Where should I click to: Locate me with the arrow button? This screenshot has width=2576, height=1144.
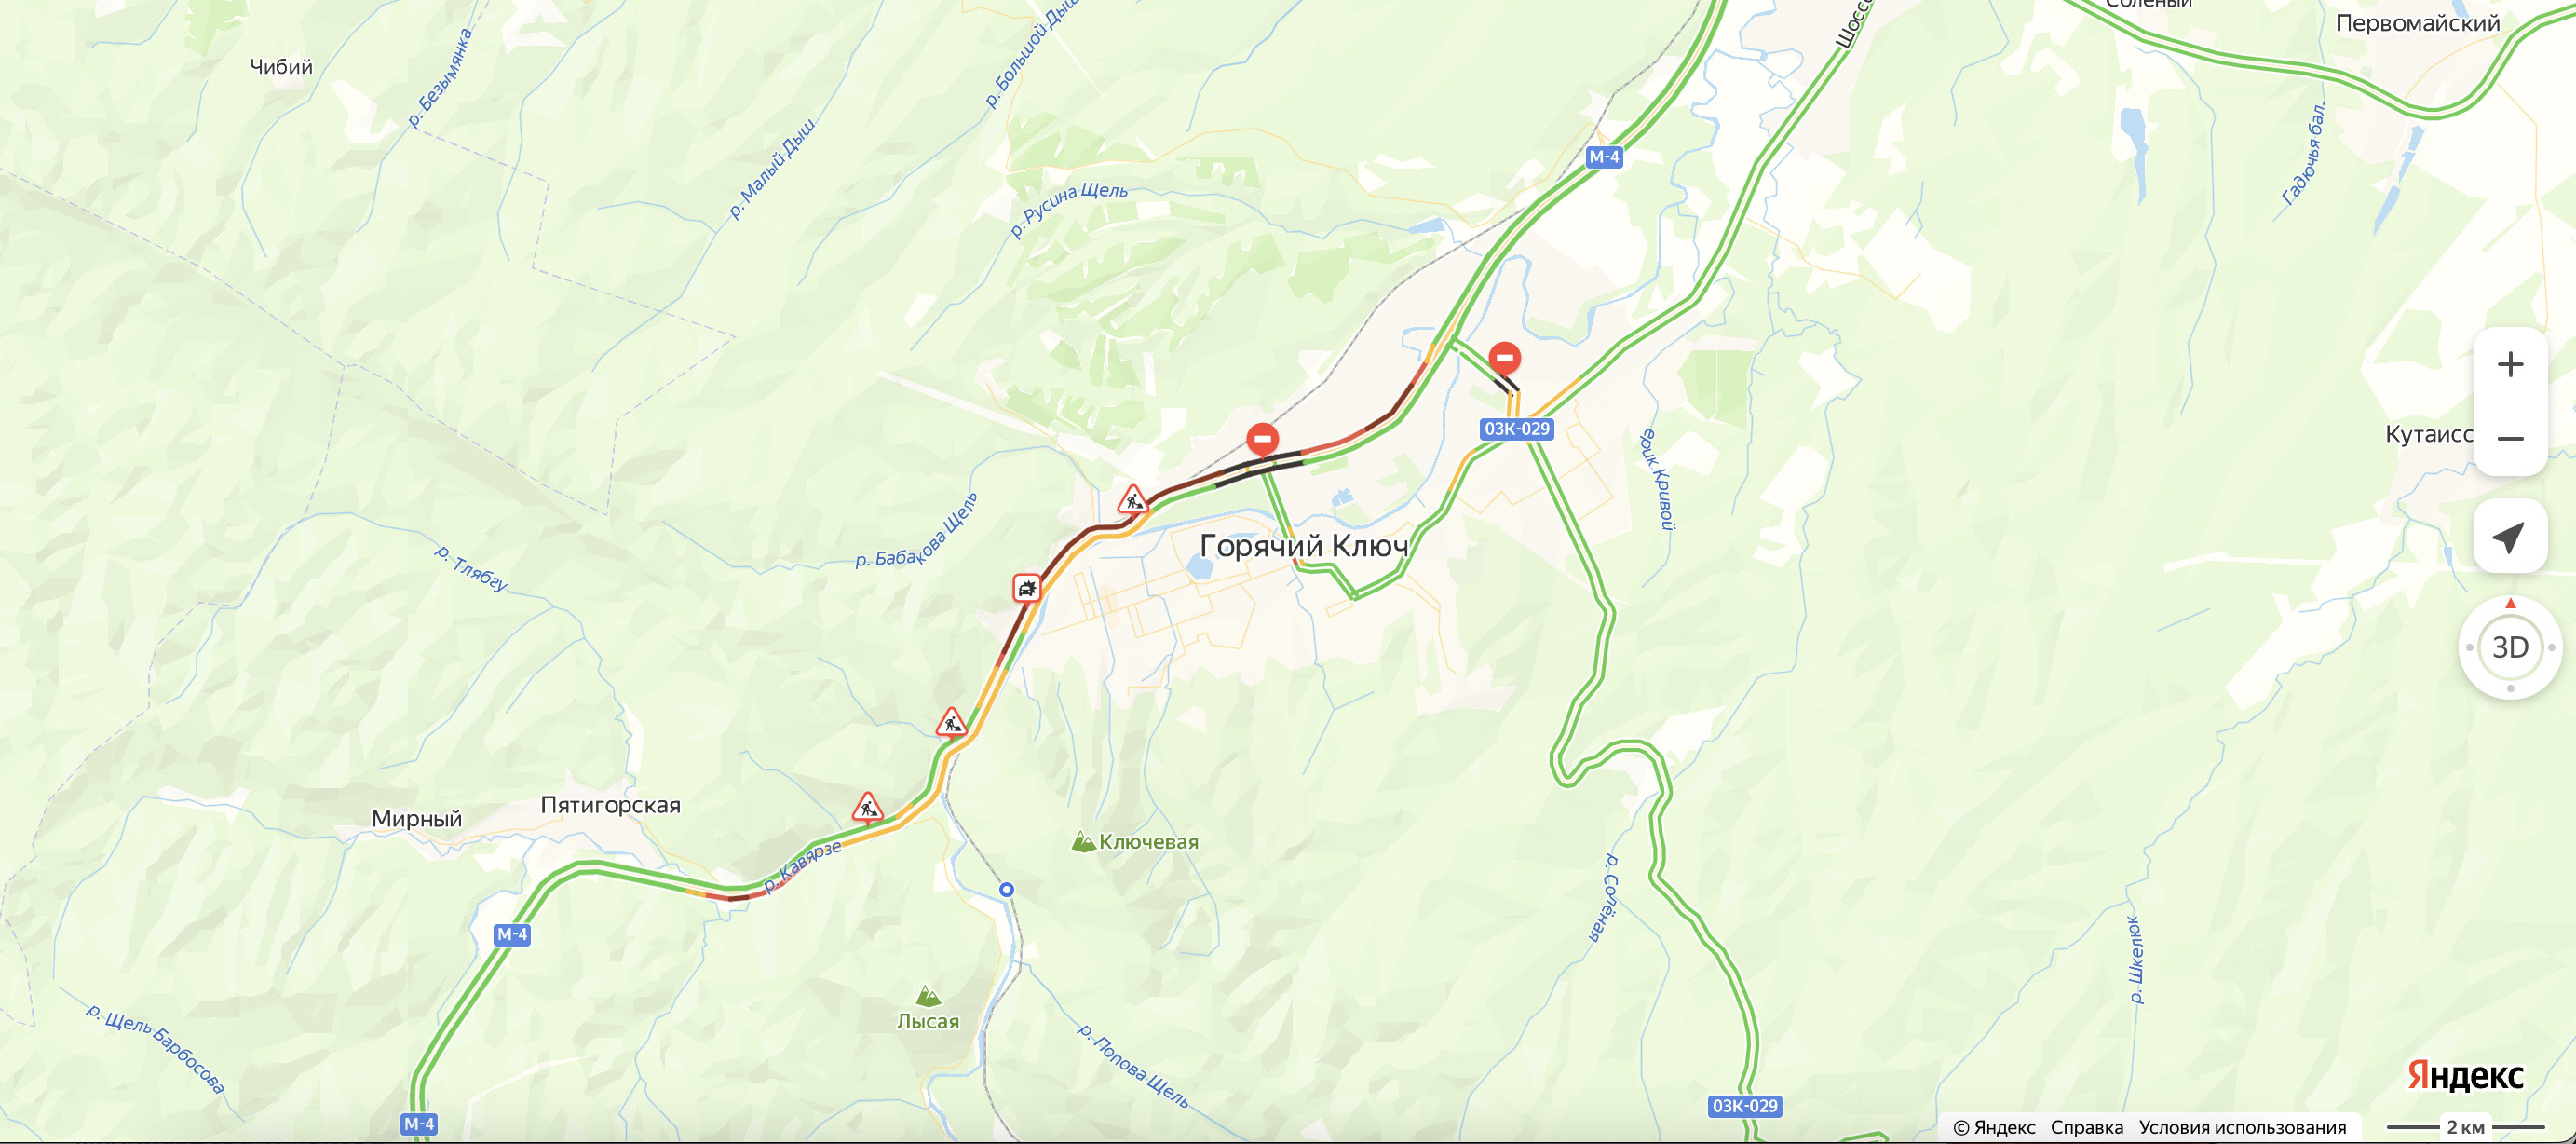2510,537
